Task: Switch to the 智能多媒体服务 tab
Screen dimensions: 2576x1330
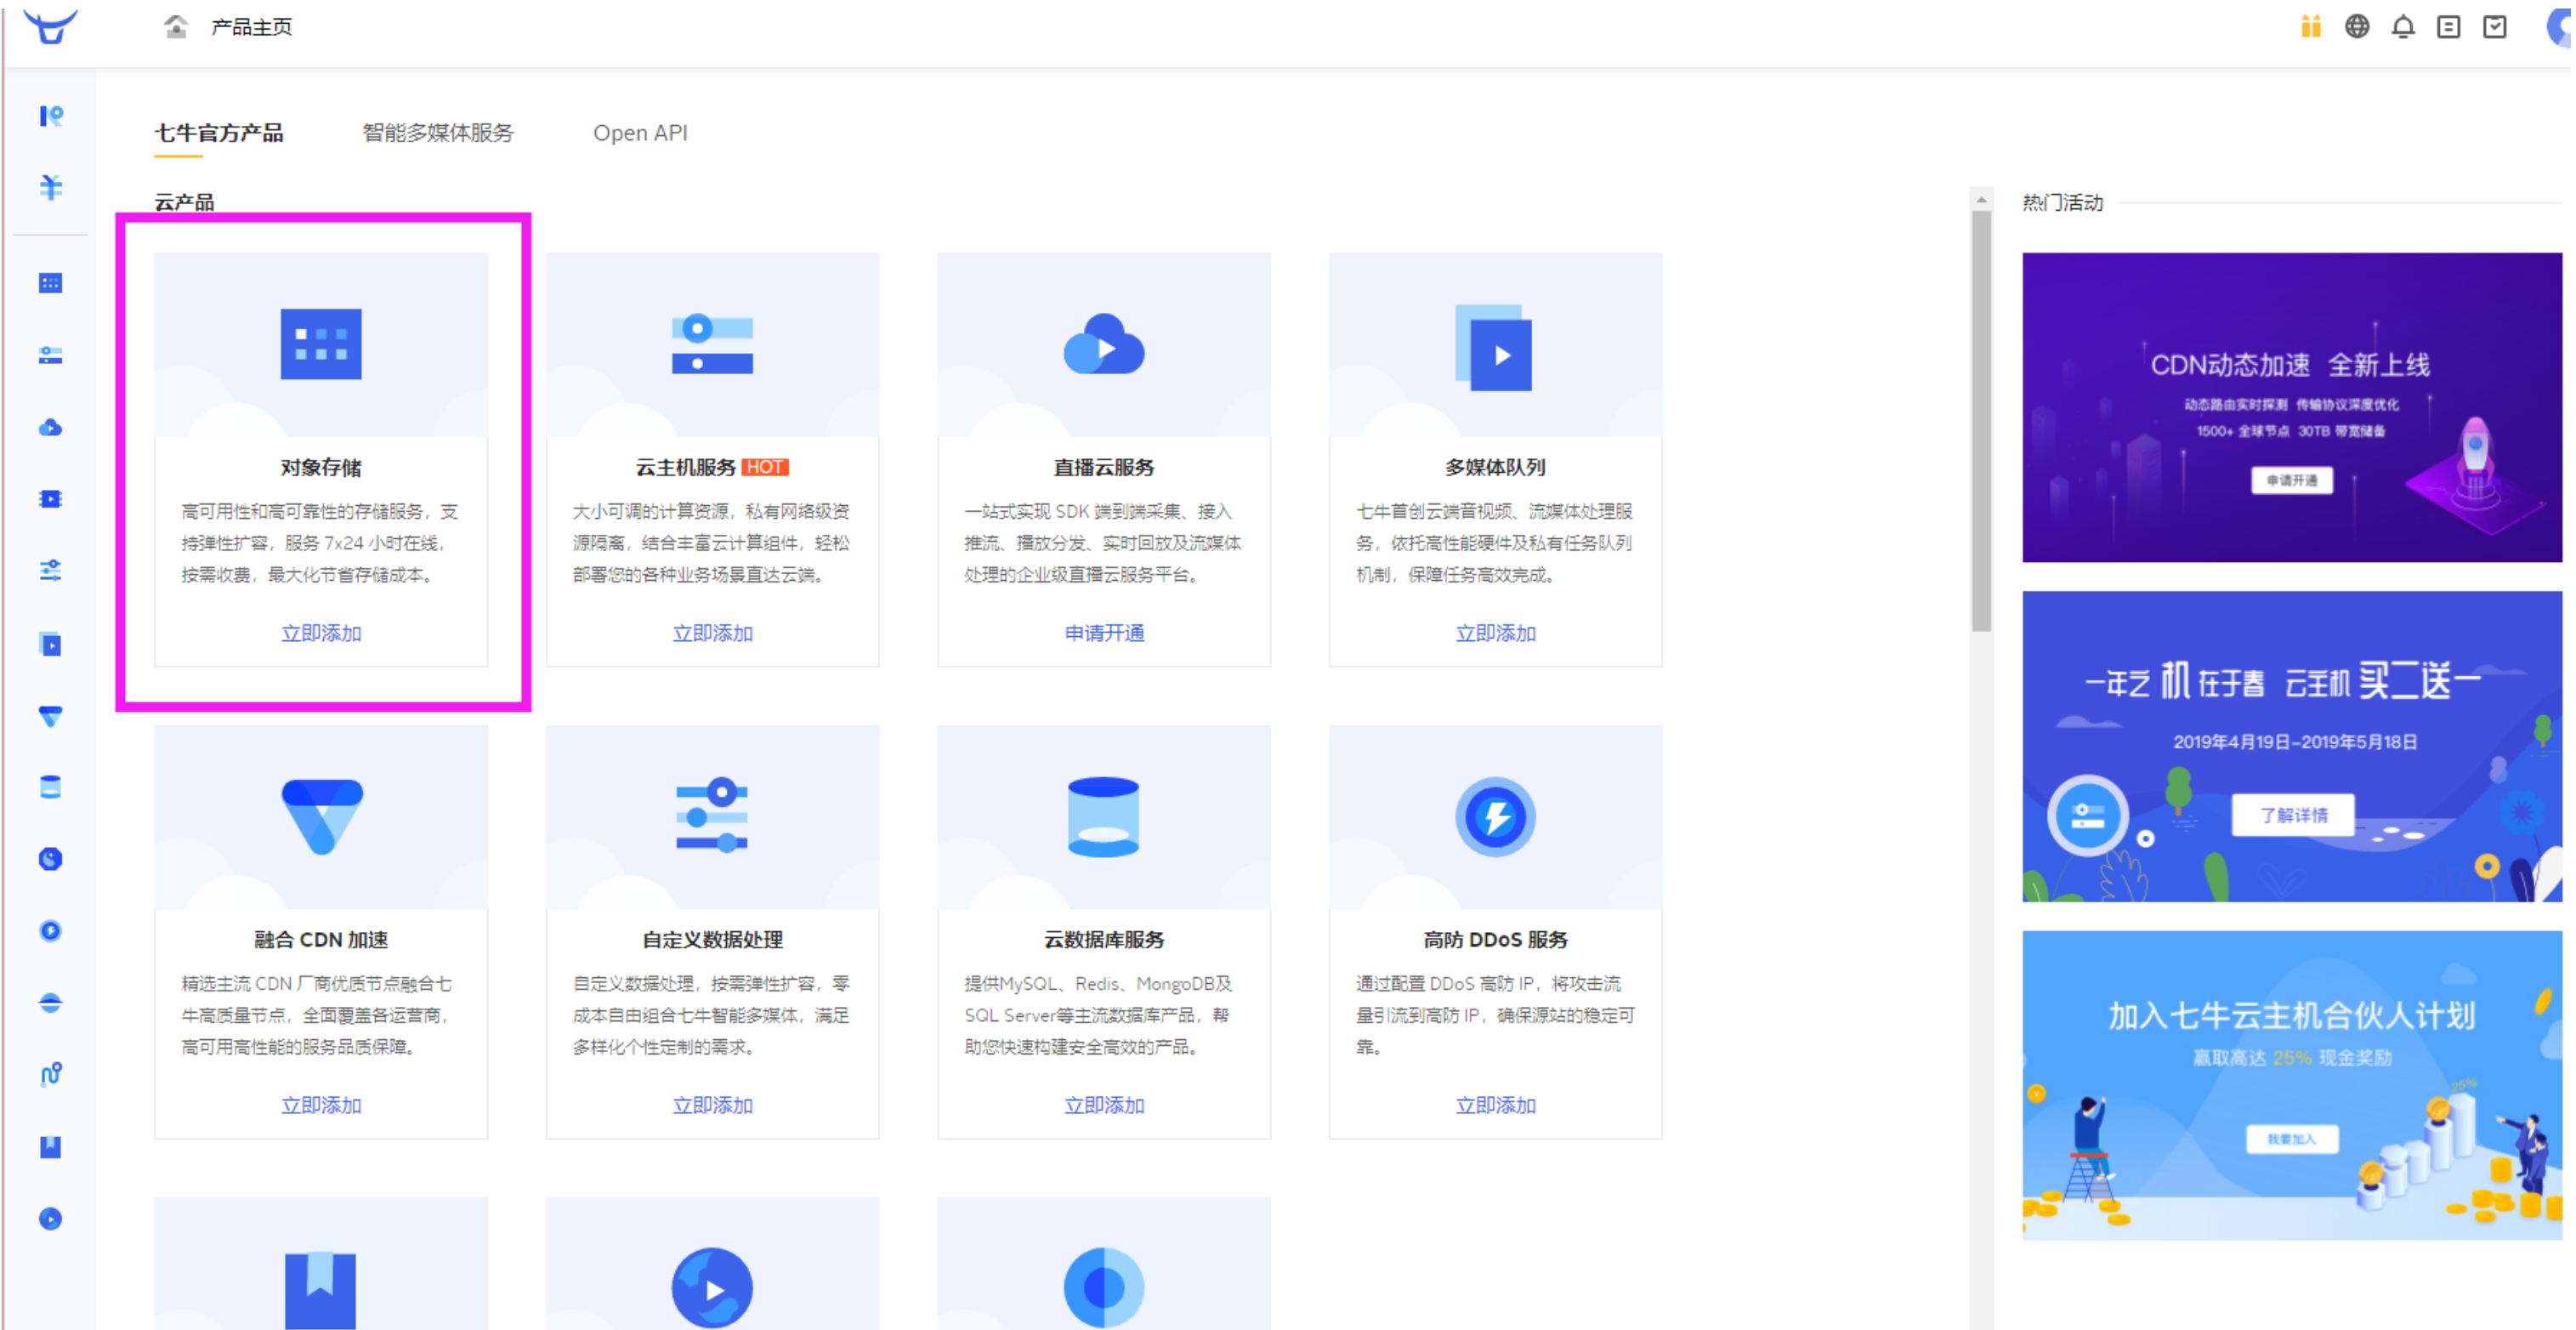Action: 438,133
